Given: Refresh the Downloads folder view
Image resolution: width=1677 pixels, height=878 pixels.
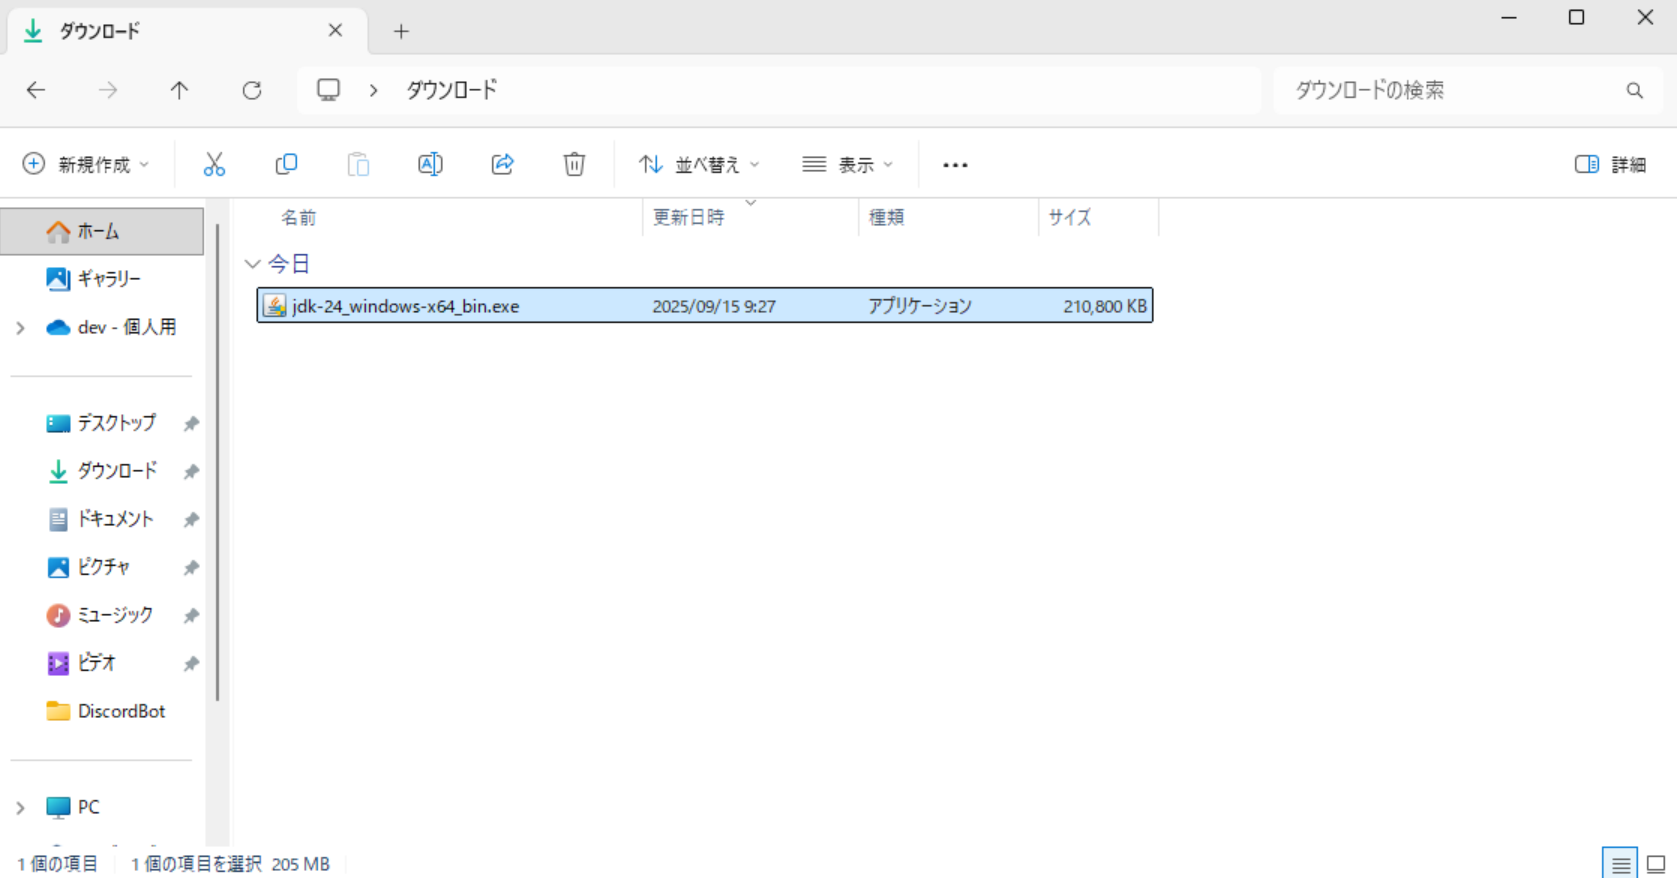Looking at the screenshot, I should [252, 90].
